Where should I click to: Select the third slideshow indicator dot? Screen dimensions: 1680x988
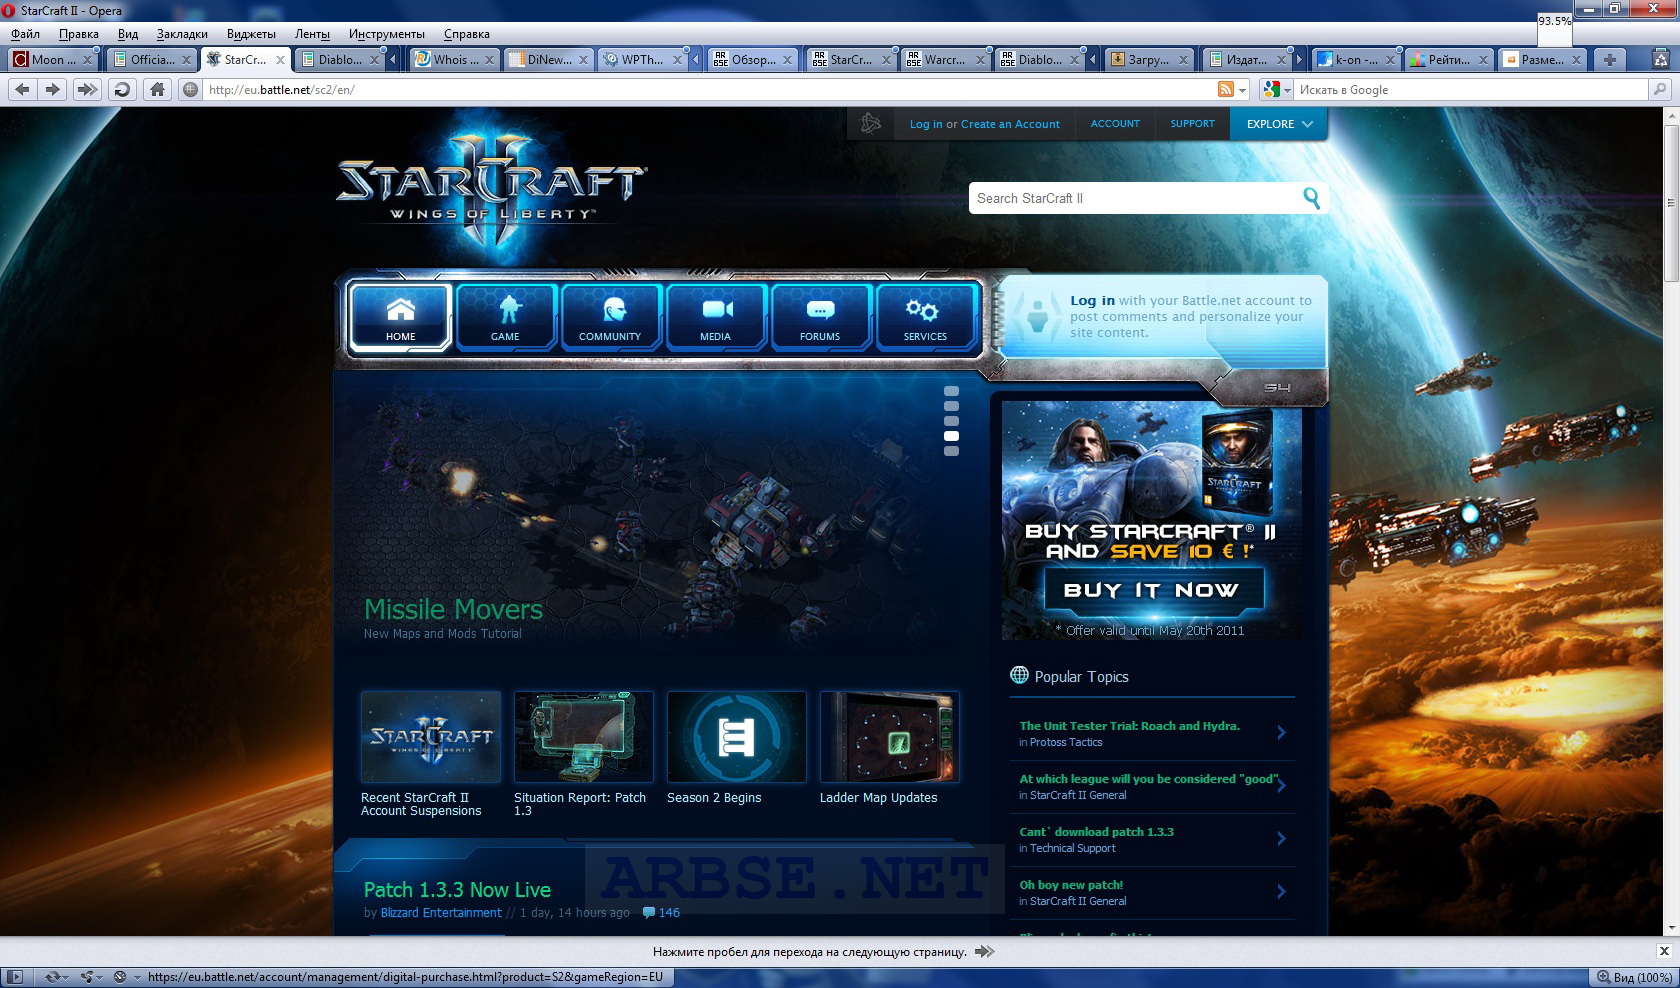pyautogui.click(x=951, y=421)
